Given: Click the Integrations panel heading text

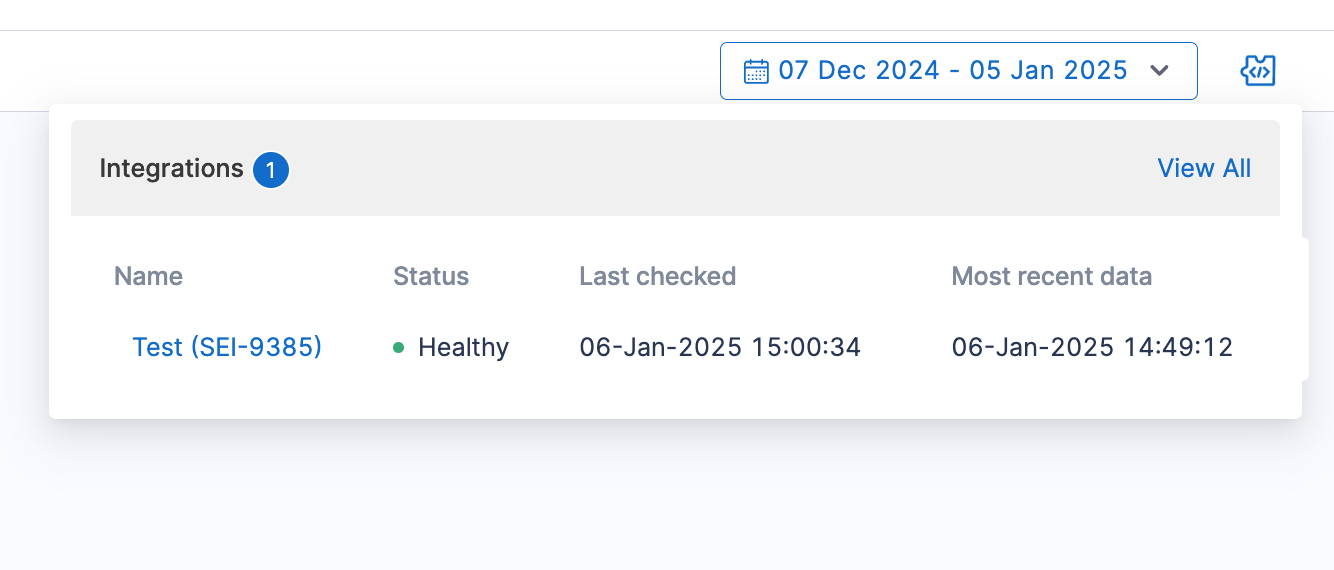Looking at the screenshot, I should [x=171, y=168].
